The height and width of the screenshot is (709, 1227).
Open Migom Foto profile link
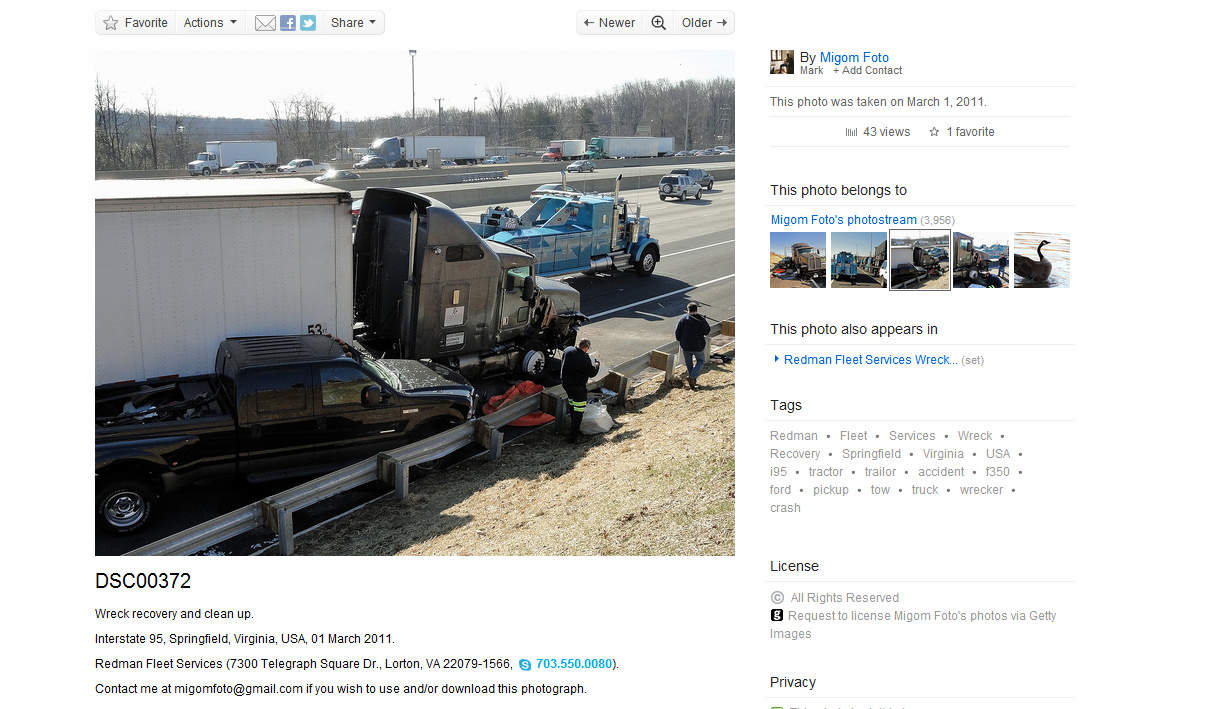point(854,57)
